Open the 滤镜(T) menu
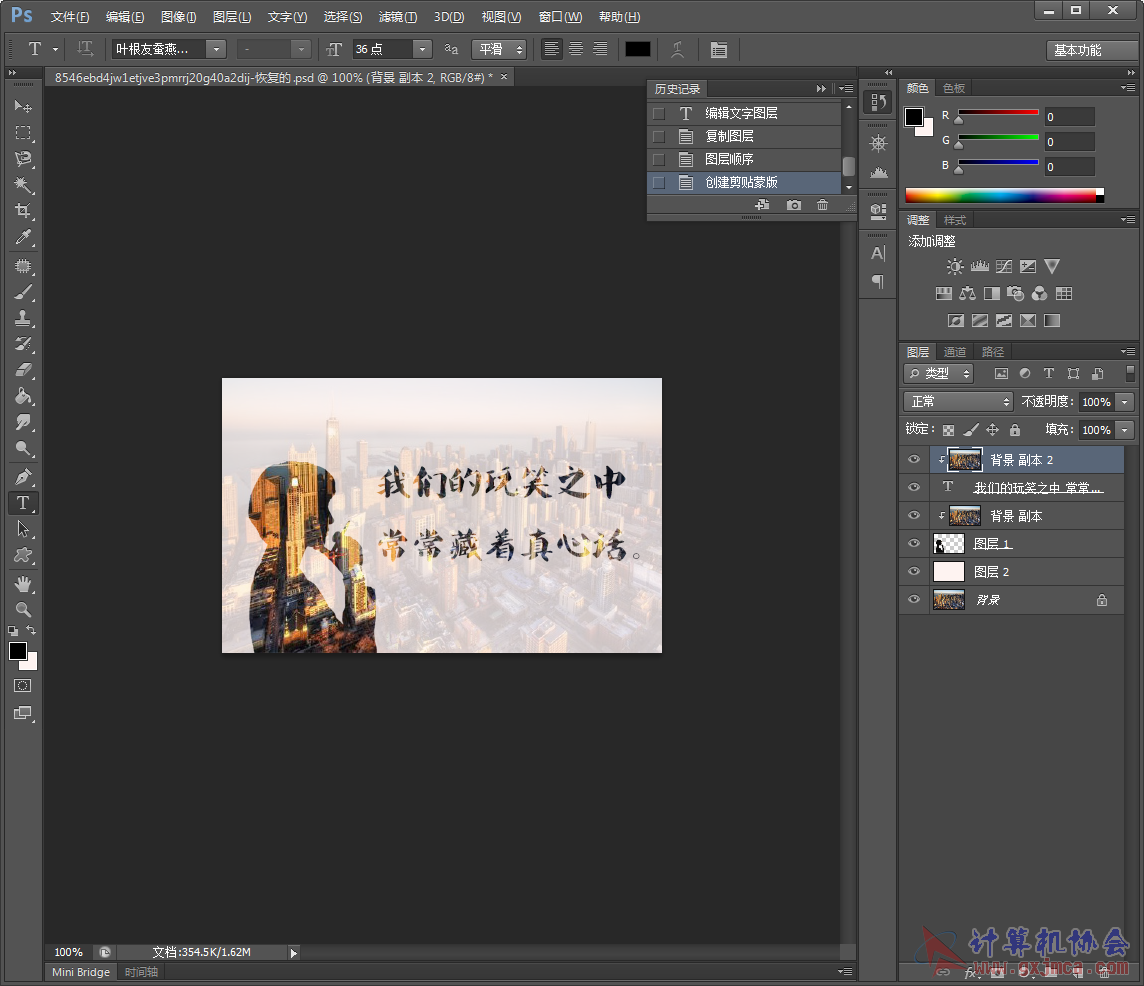1144x986 pixels. tap(398, 17)
